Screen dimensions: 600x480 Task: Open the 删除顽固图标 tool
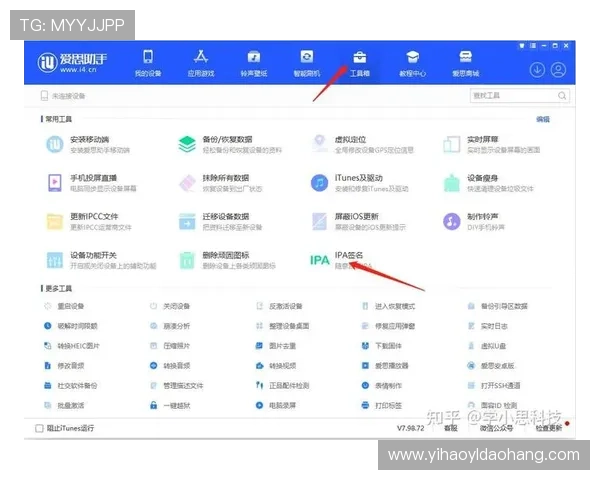pos(227,260)
